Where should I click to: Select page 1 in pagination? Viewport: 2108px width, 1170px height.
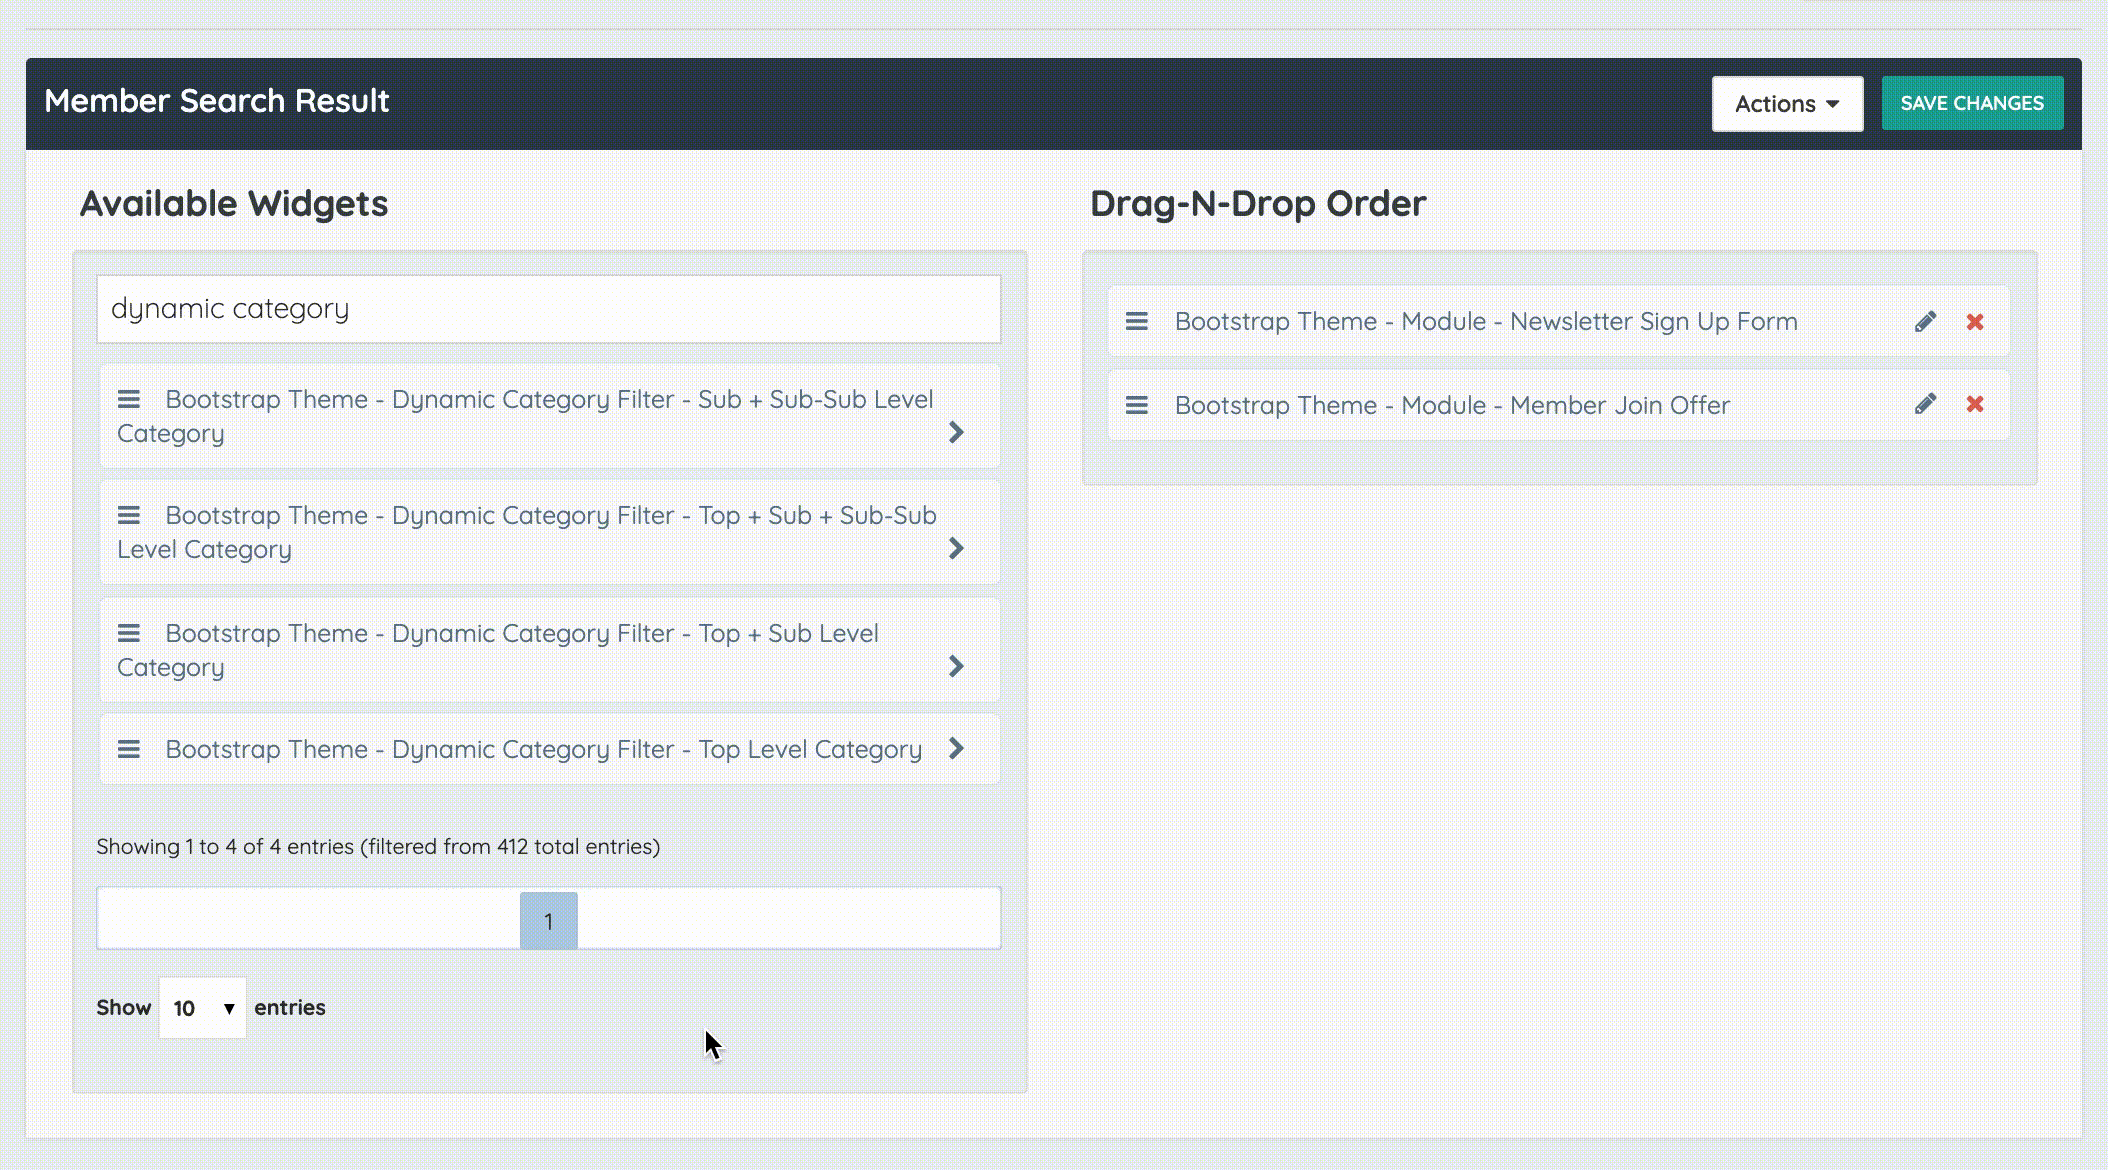(x=548, y=921)
